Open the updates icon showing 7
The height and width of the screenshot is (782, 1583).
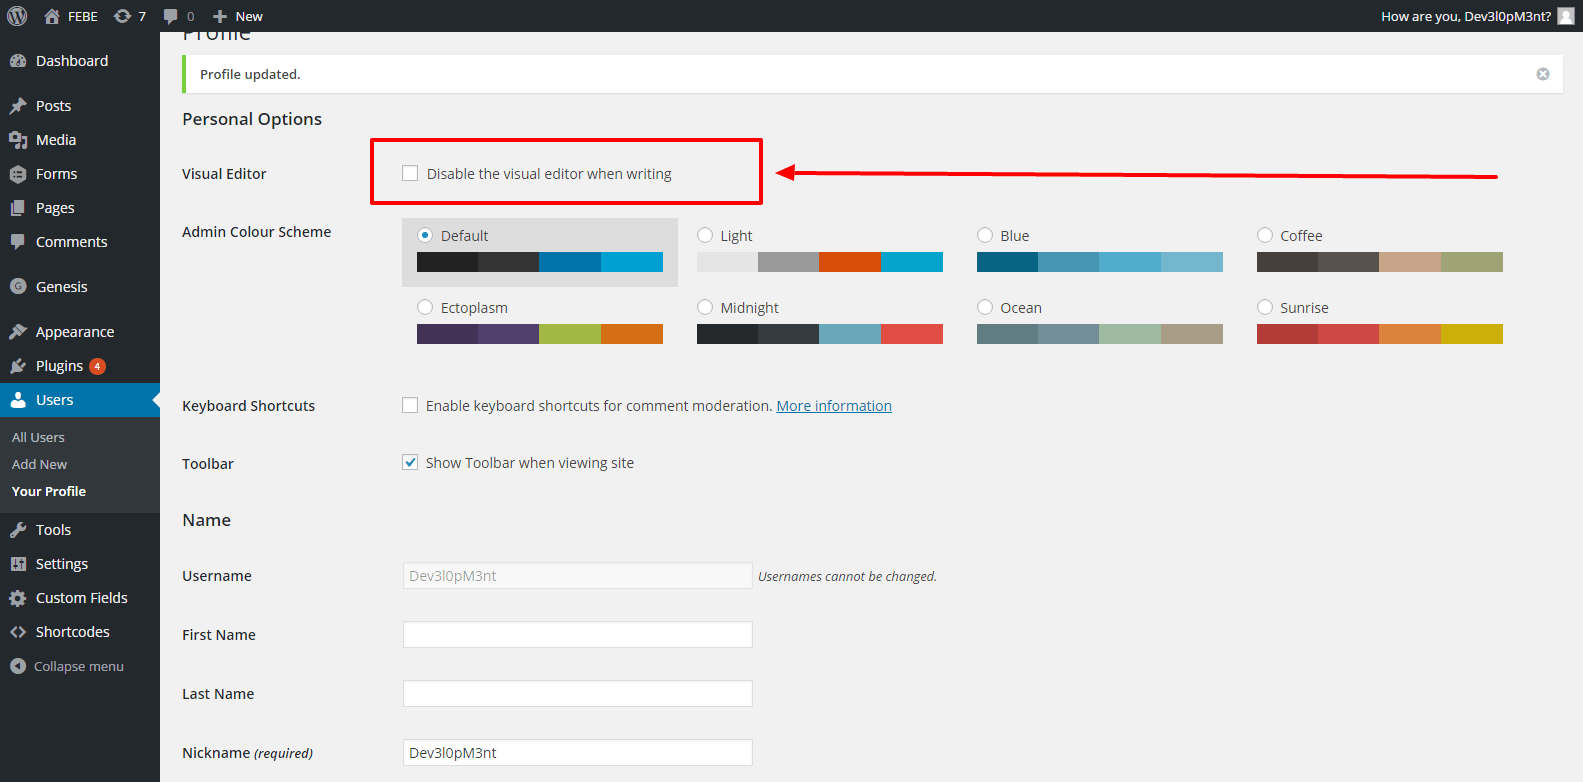(122, 16)
